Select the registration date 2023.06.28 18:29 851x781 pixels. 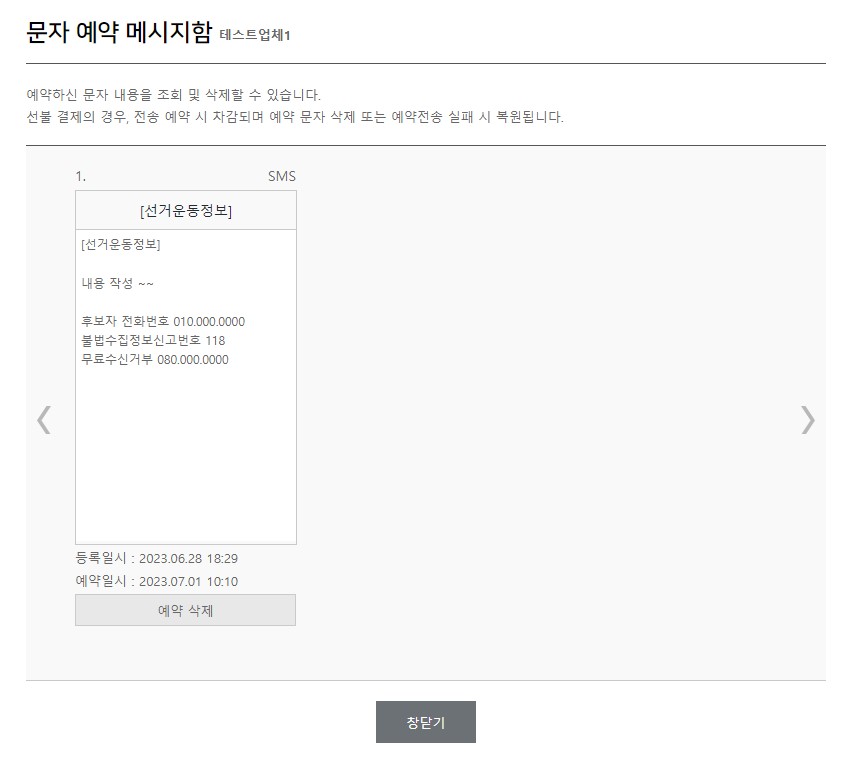(x=158, y=561)
